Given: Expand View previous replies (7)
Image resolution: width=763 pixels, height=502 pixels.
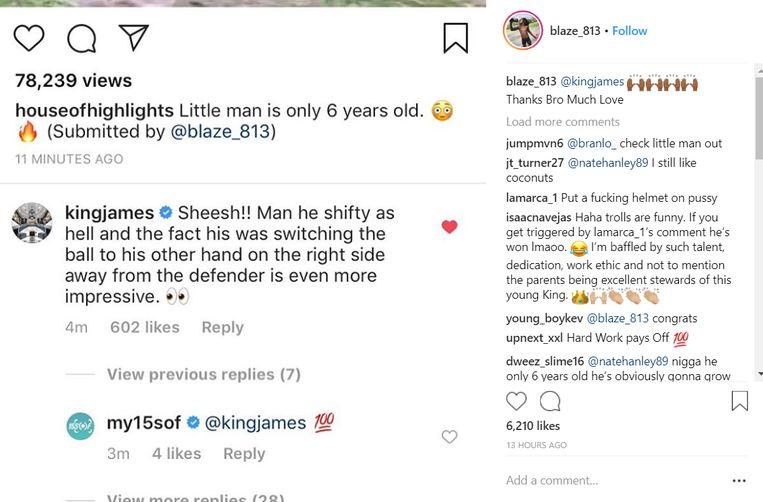Looking at the screenshot, I should [204, 374].
